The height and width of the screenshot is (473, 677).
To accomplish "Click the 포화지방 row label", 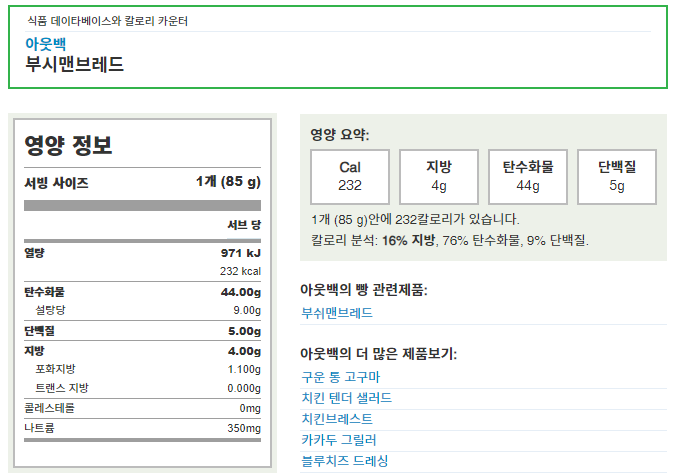I will (55, 369).
